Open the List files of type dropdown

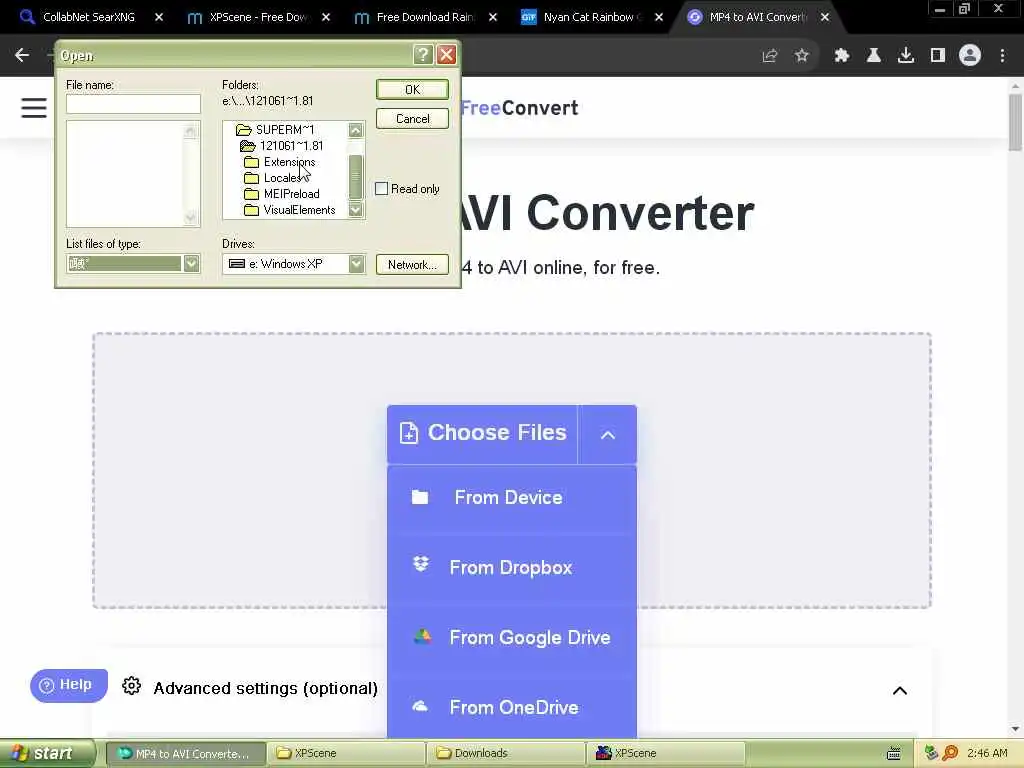pyautogui.click(x=191, y=264)
